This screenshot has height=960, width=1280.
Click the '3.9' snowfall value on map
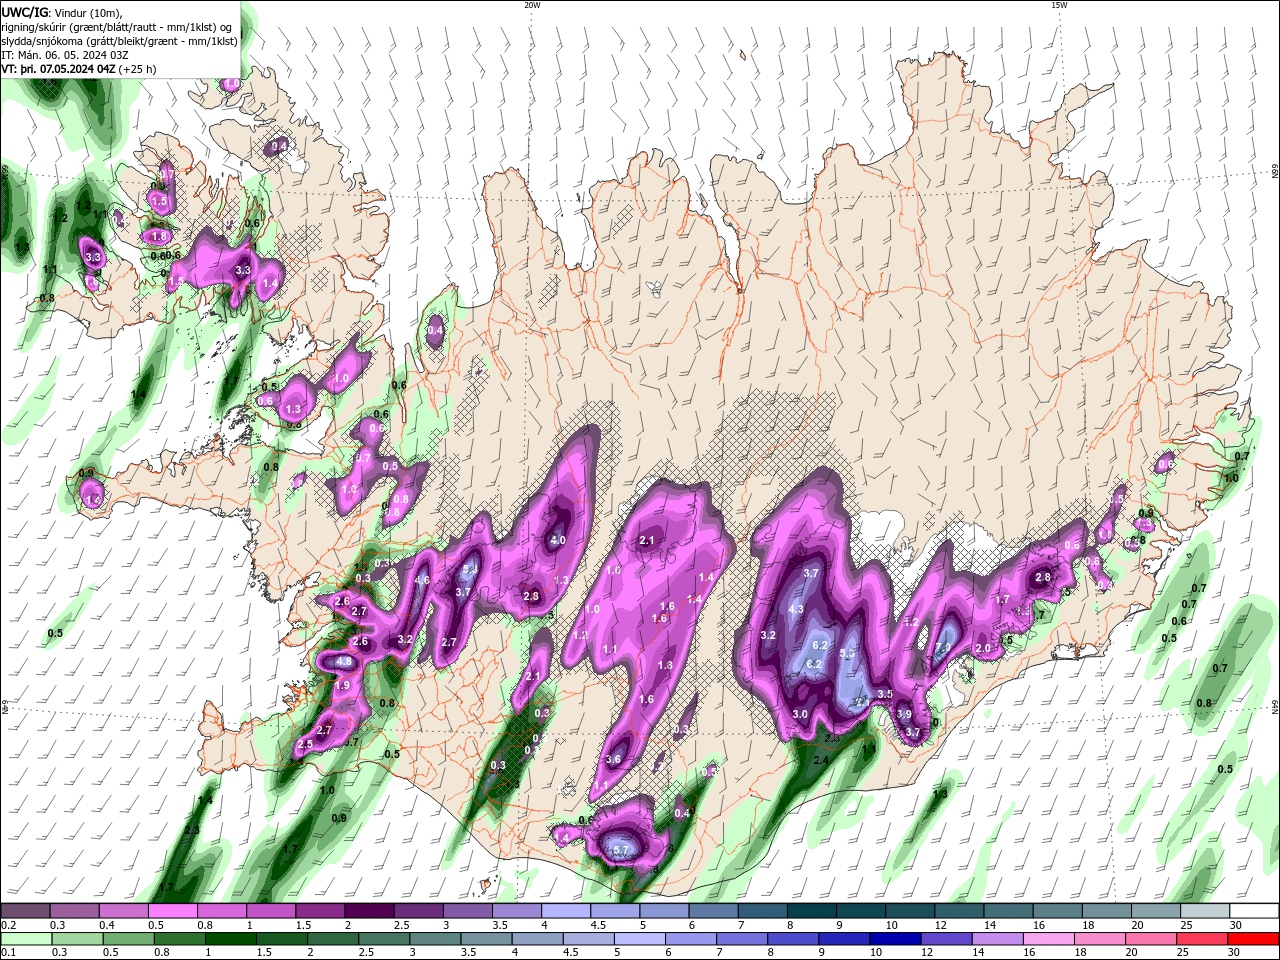tap(903, 714)
